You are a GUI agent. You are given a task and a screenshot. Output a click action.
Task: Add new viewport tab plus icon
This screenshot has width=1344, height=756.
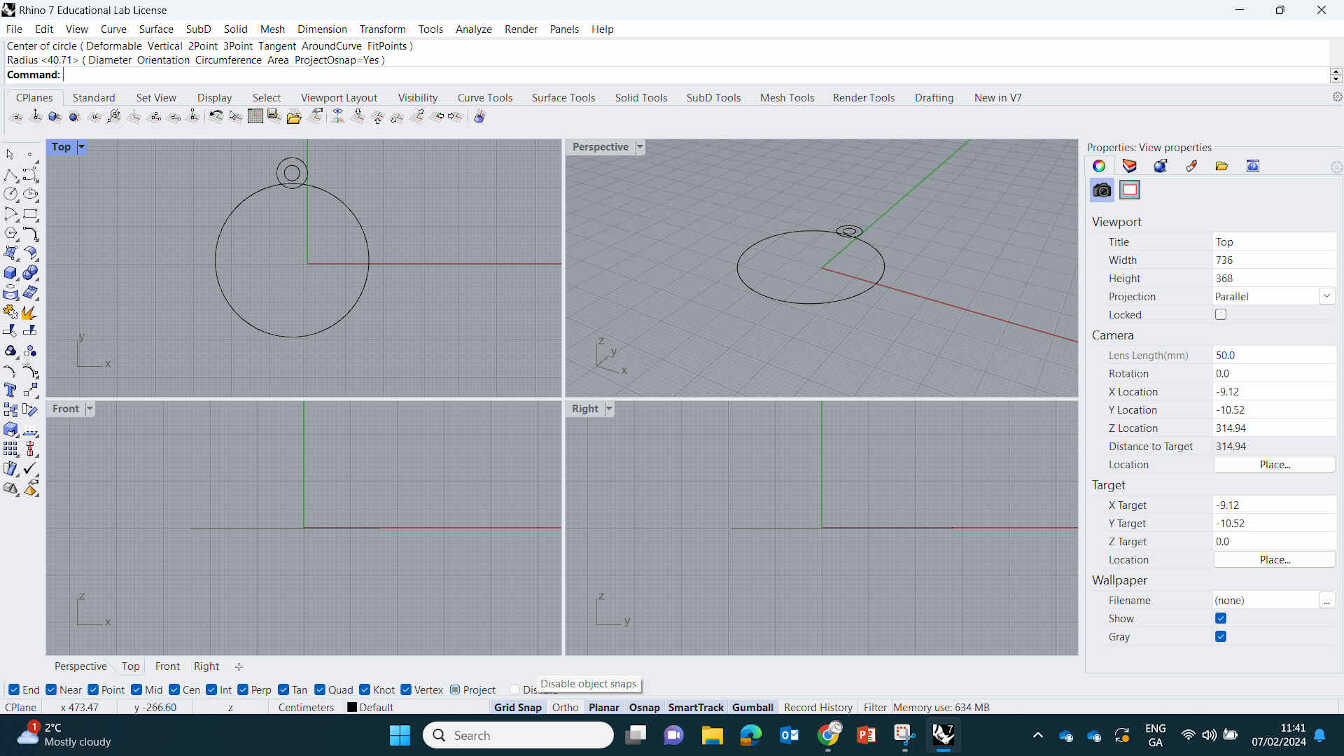(238, 666)
